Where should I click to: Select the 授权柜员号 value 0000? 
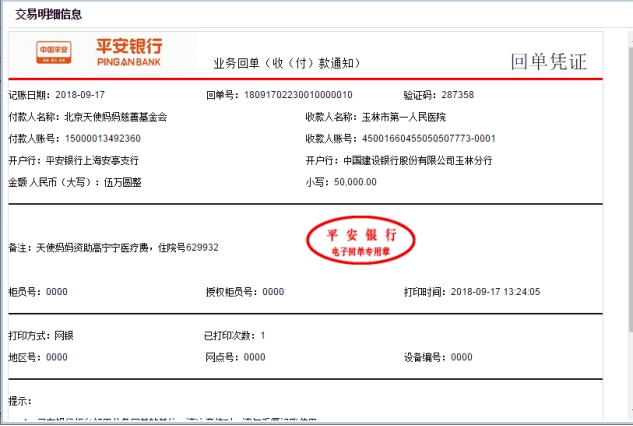tap(273, 292)
